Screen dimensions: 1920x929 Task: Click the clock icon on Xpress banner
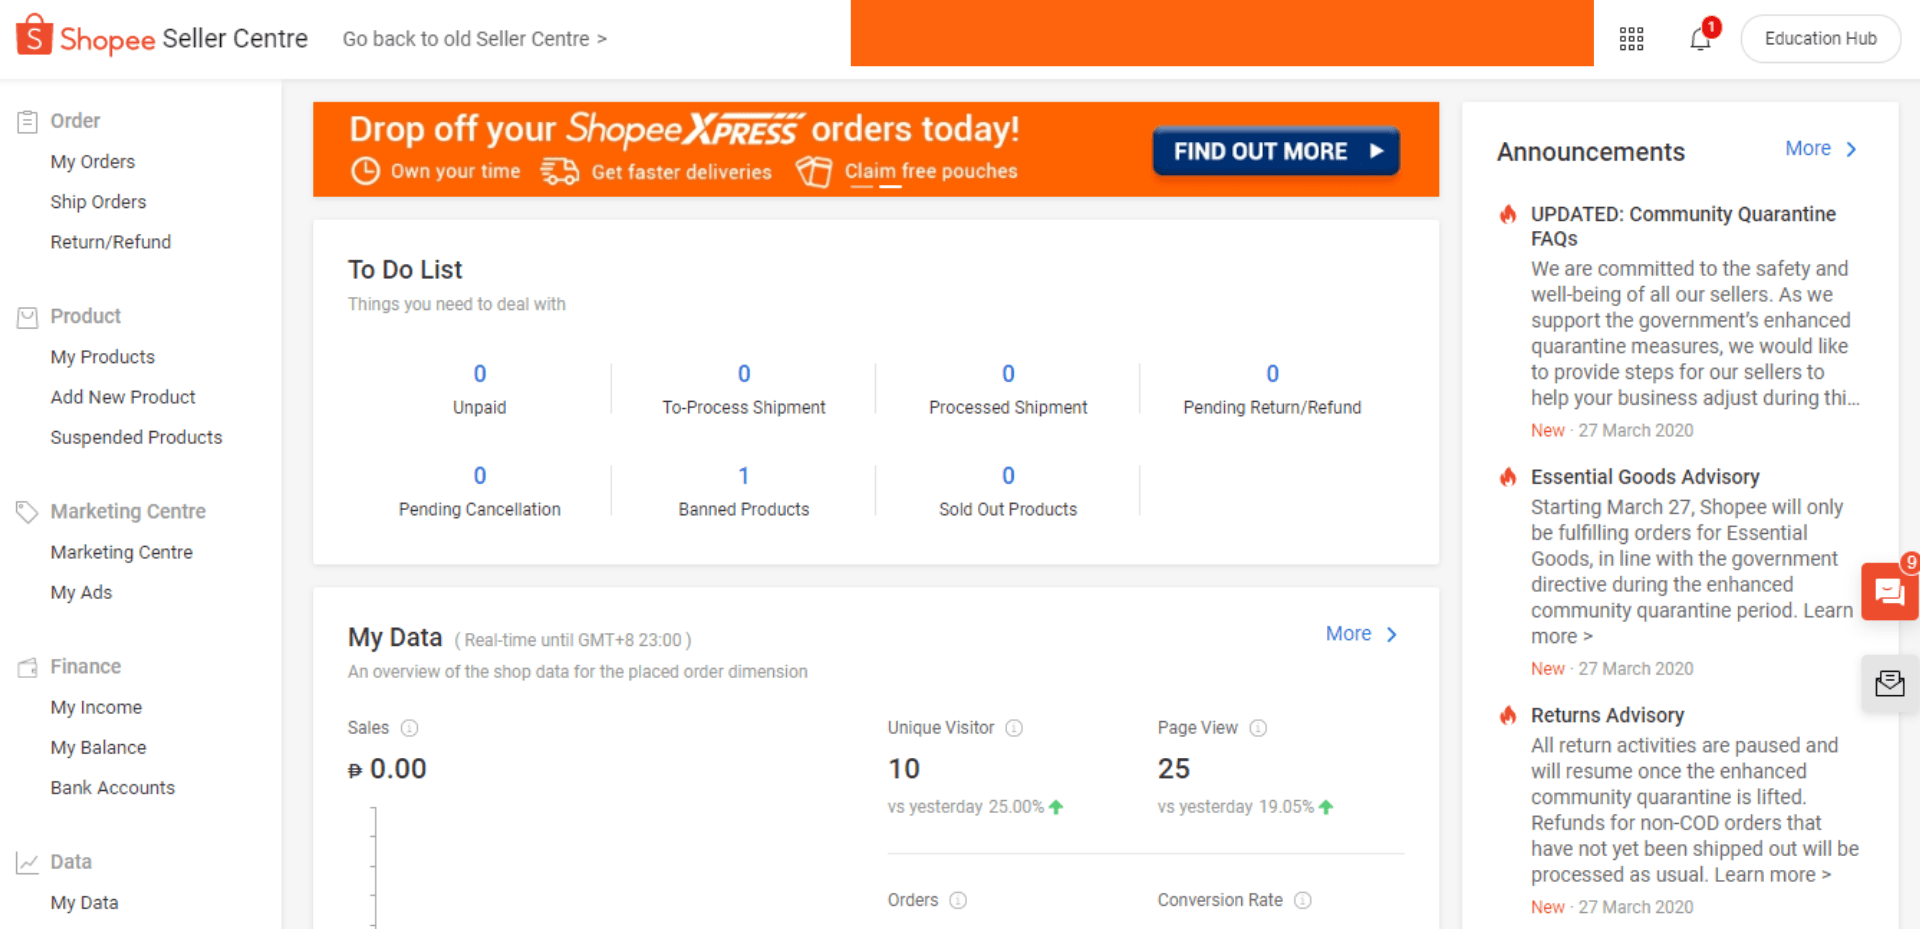pyautogui.click(x=365, y=171)
